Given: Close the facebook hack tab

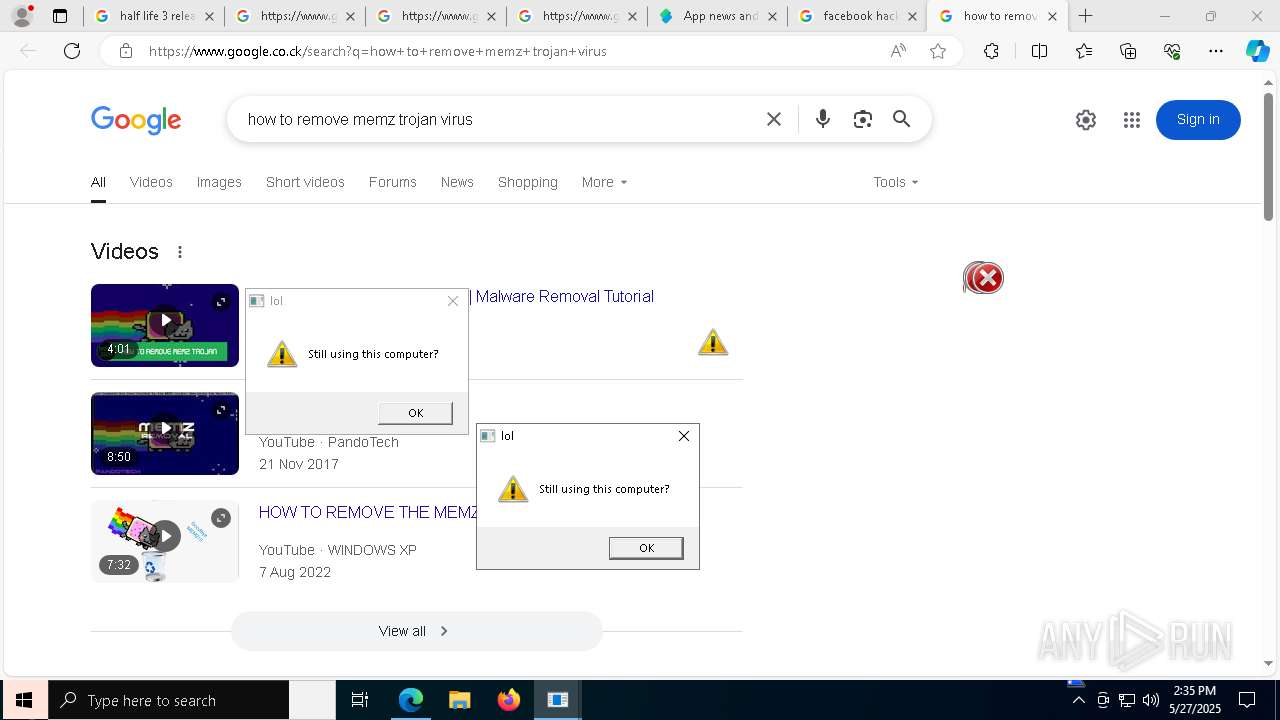Looking at the screenshot, I should coord(912,17).
